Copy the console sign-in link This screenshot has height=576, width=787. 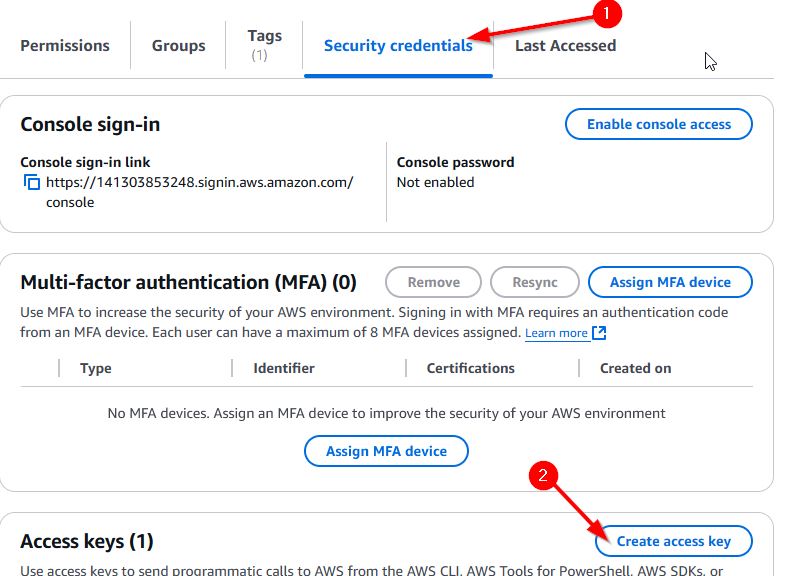(32, 183)
